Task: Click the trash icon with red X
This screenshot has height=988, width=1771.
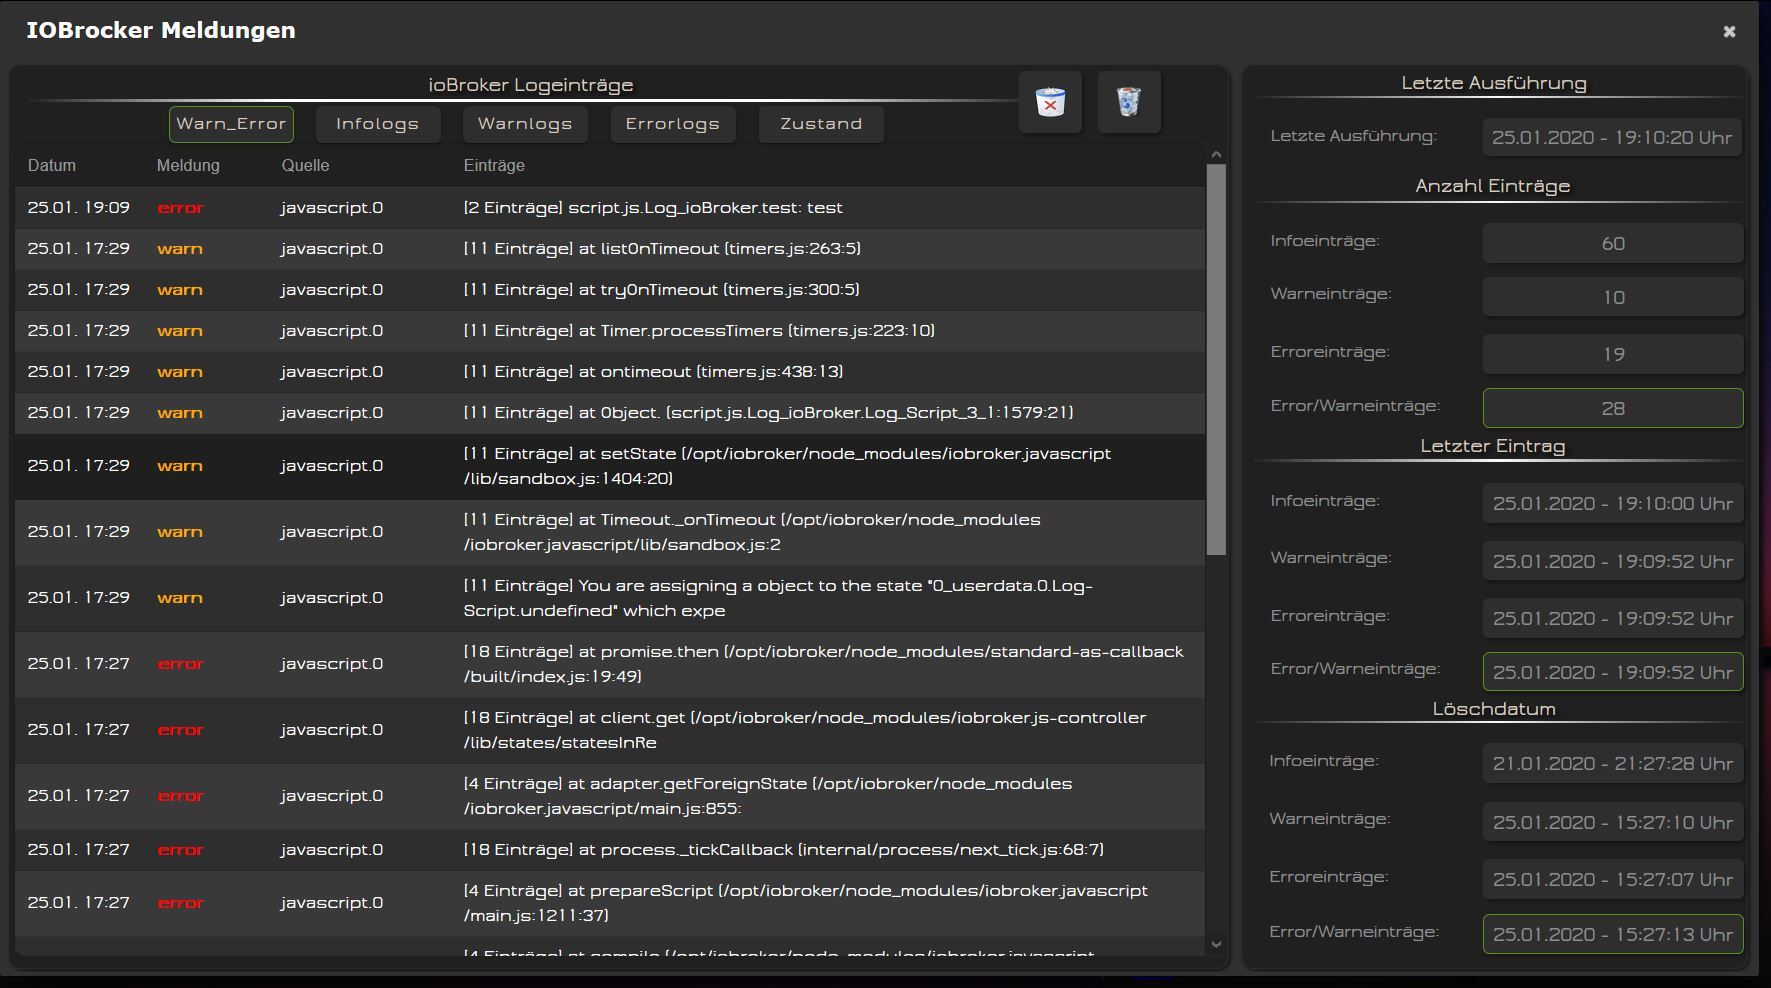Action: point(1050,102)
